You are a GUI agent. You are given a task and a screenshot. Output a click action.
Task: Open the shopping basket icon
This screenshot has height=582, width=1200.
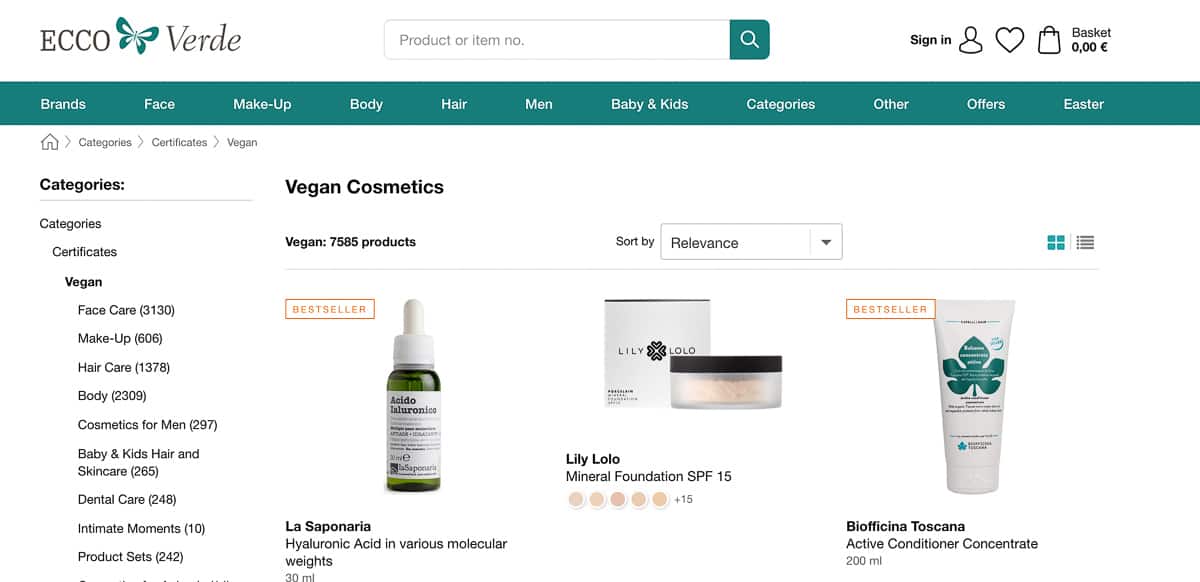(x=1048, y=39)
